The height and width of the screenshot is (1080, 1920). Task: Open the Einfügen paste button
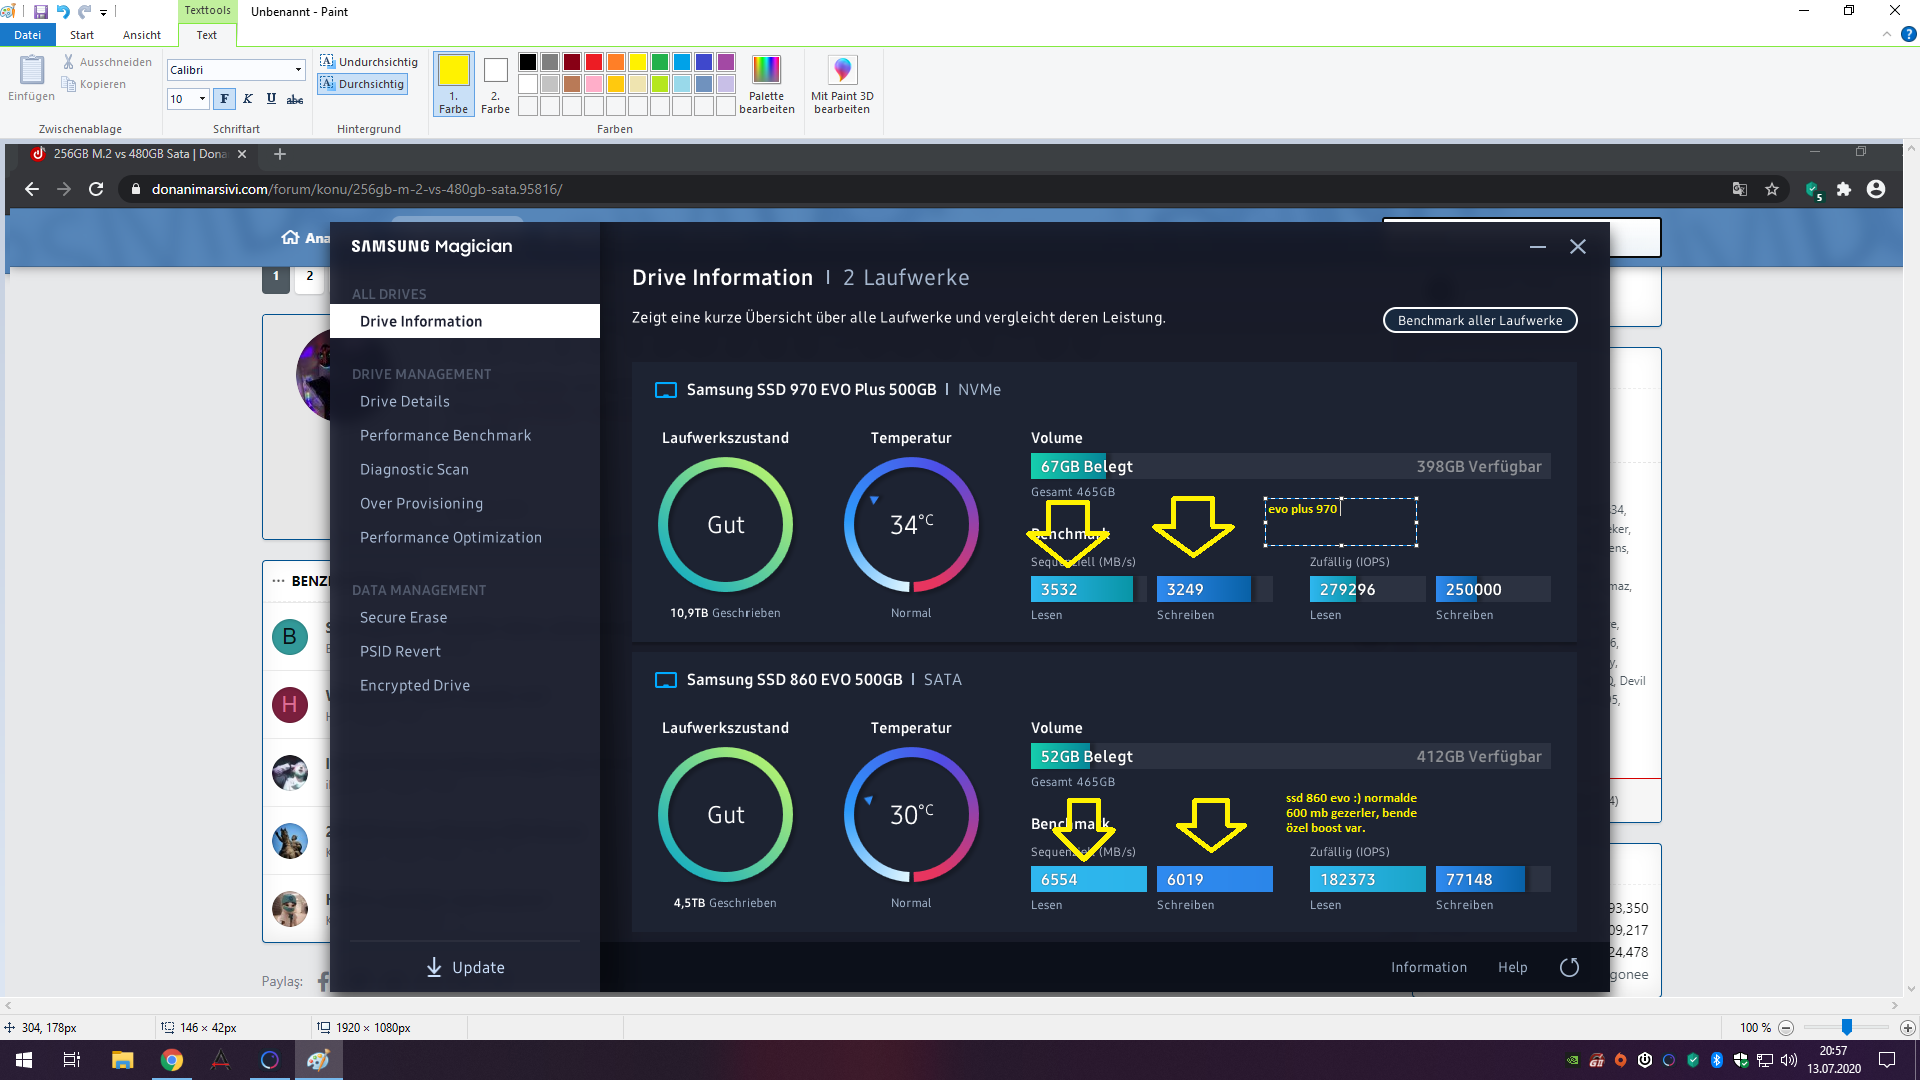(31, 80)
